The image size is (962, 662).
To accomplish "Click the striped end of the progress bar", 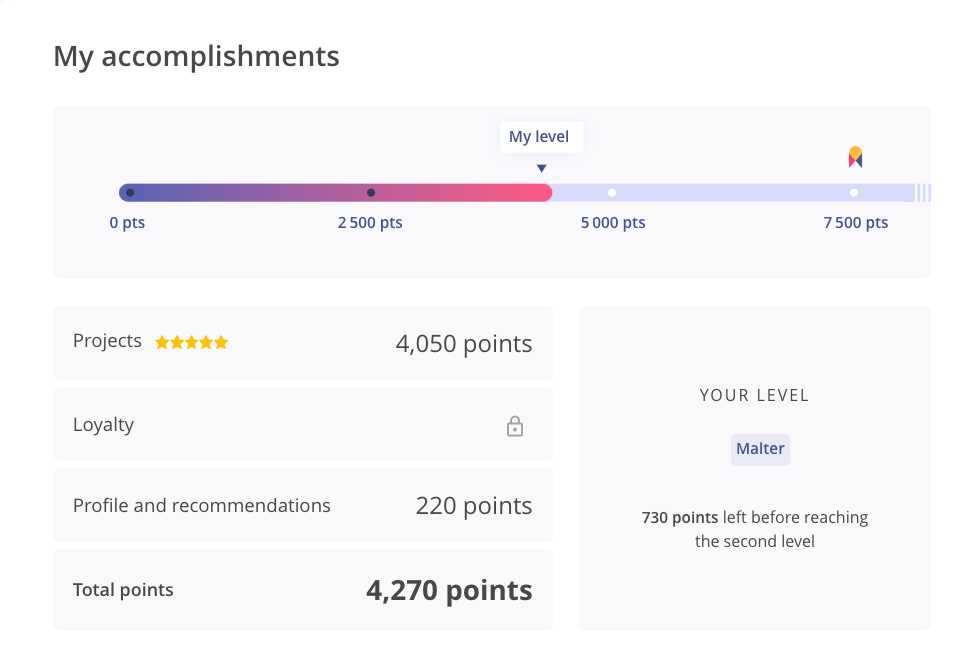I will (x=924, y=193).
